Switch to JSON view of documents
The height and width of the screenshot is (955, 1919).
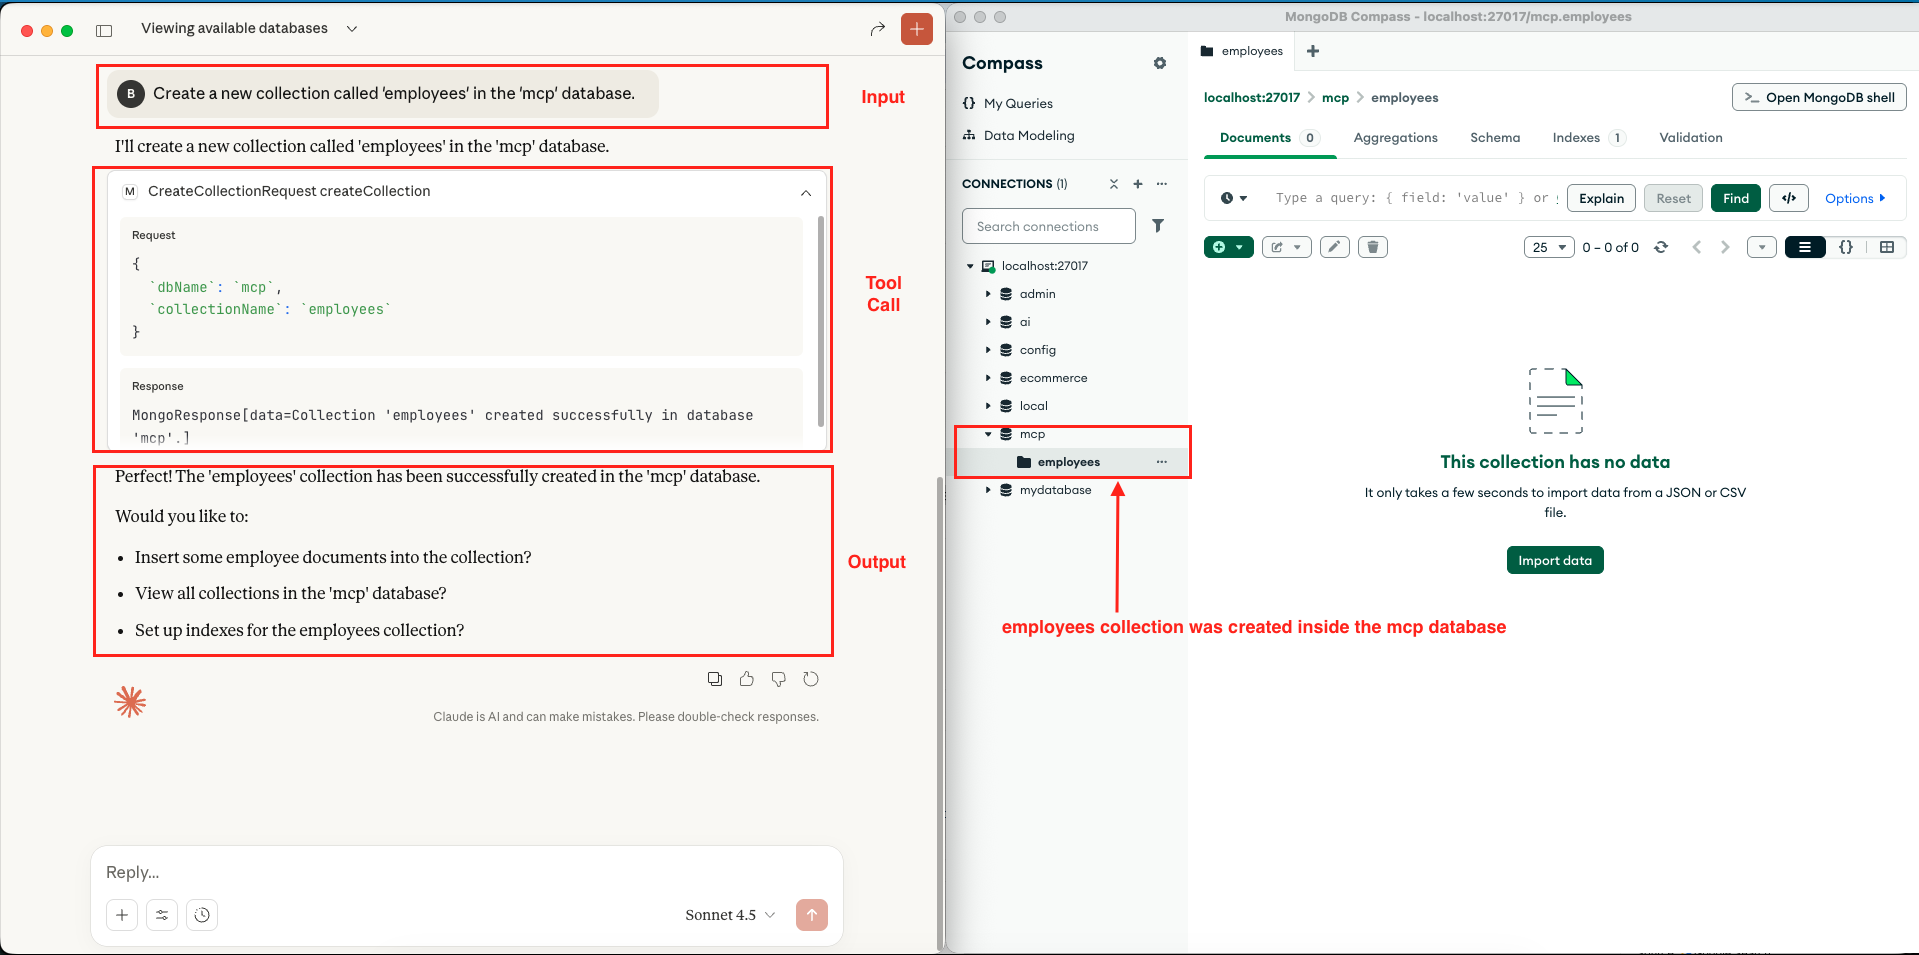(x=1846, y=247)
